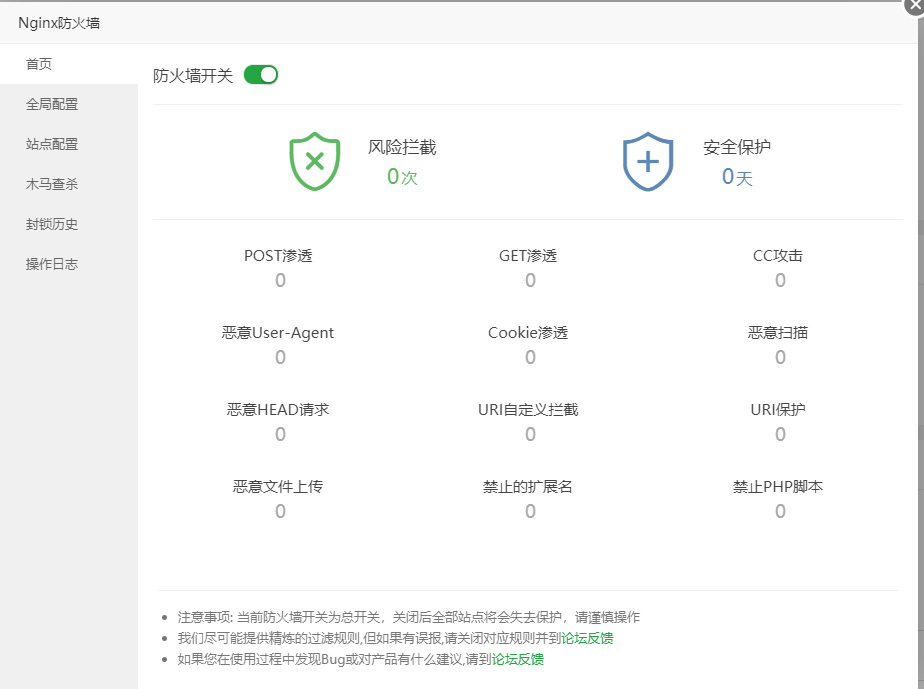This screenshot has width=924, height=689.
Task: Click the URI保护 label
Action: [778, 410]
